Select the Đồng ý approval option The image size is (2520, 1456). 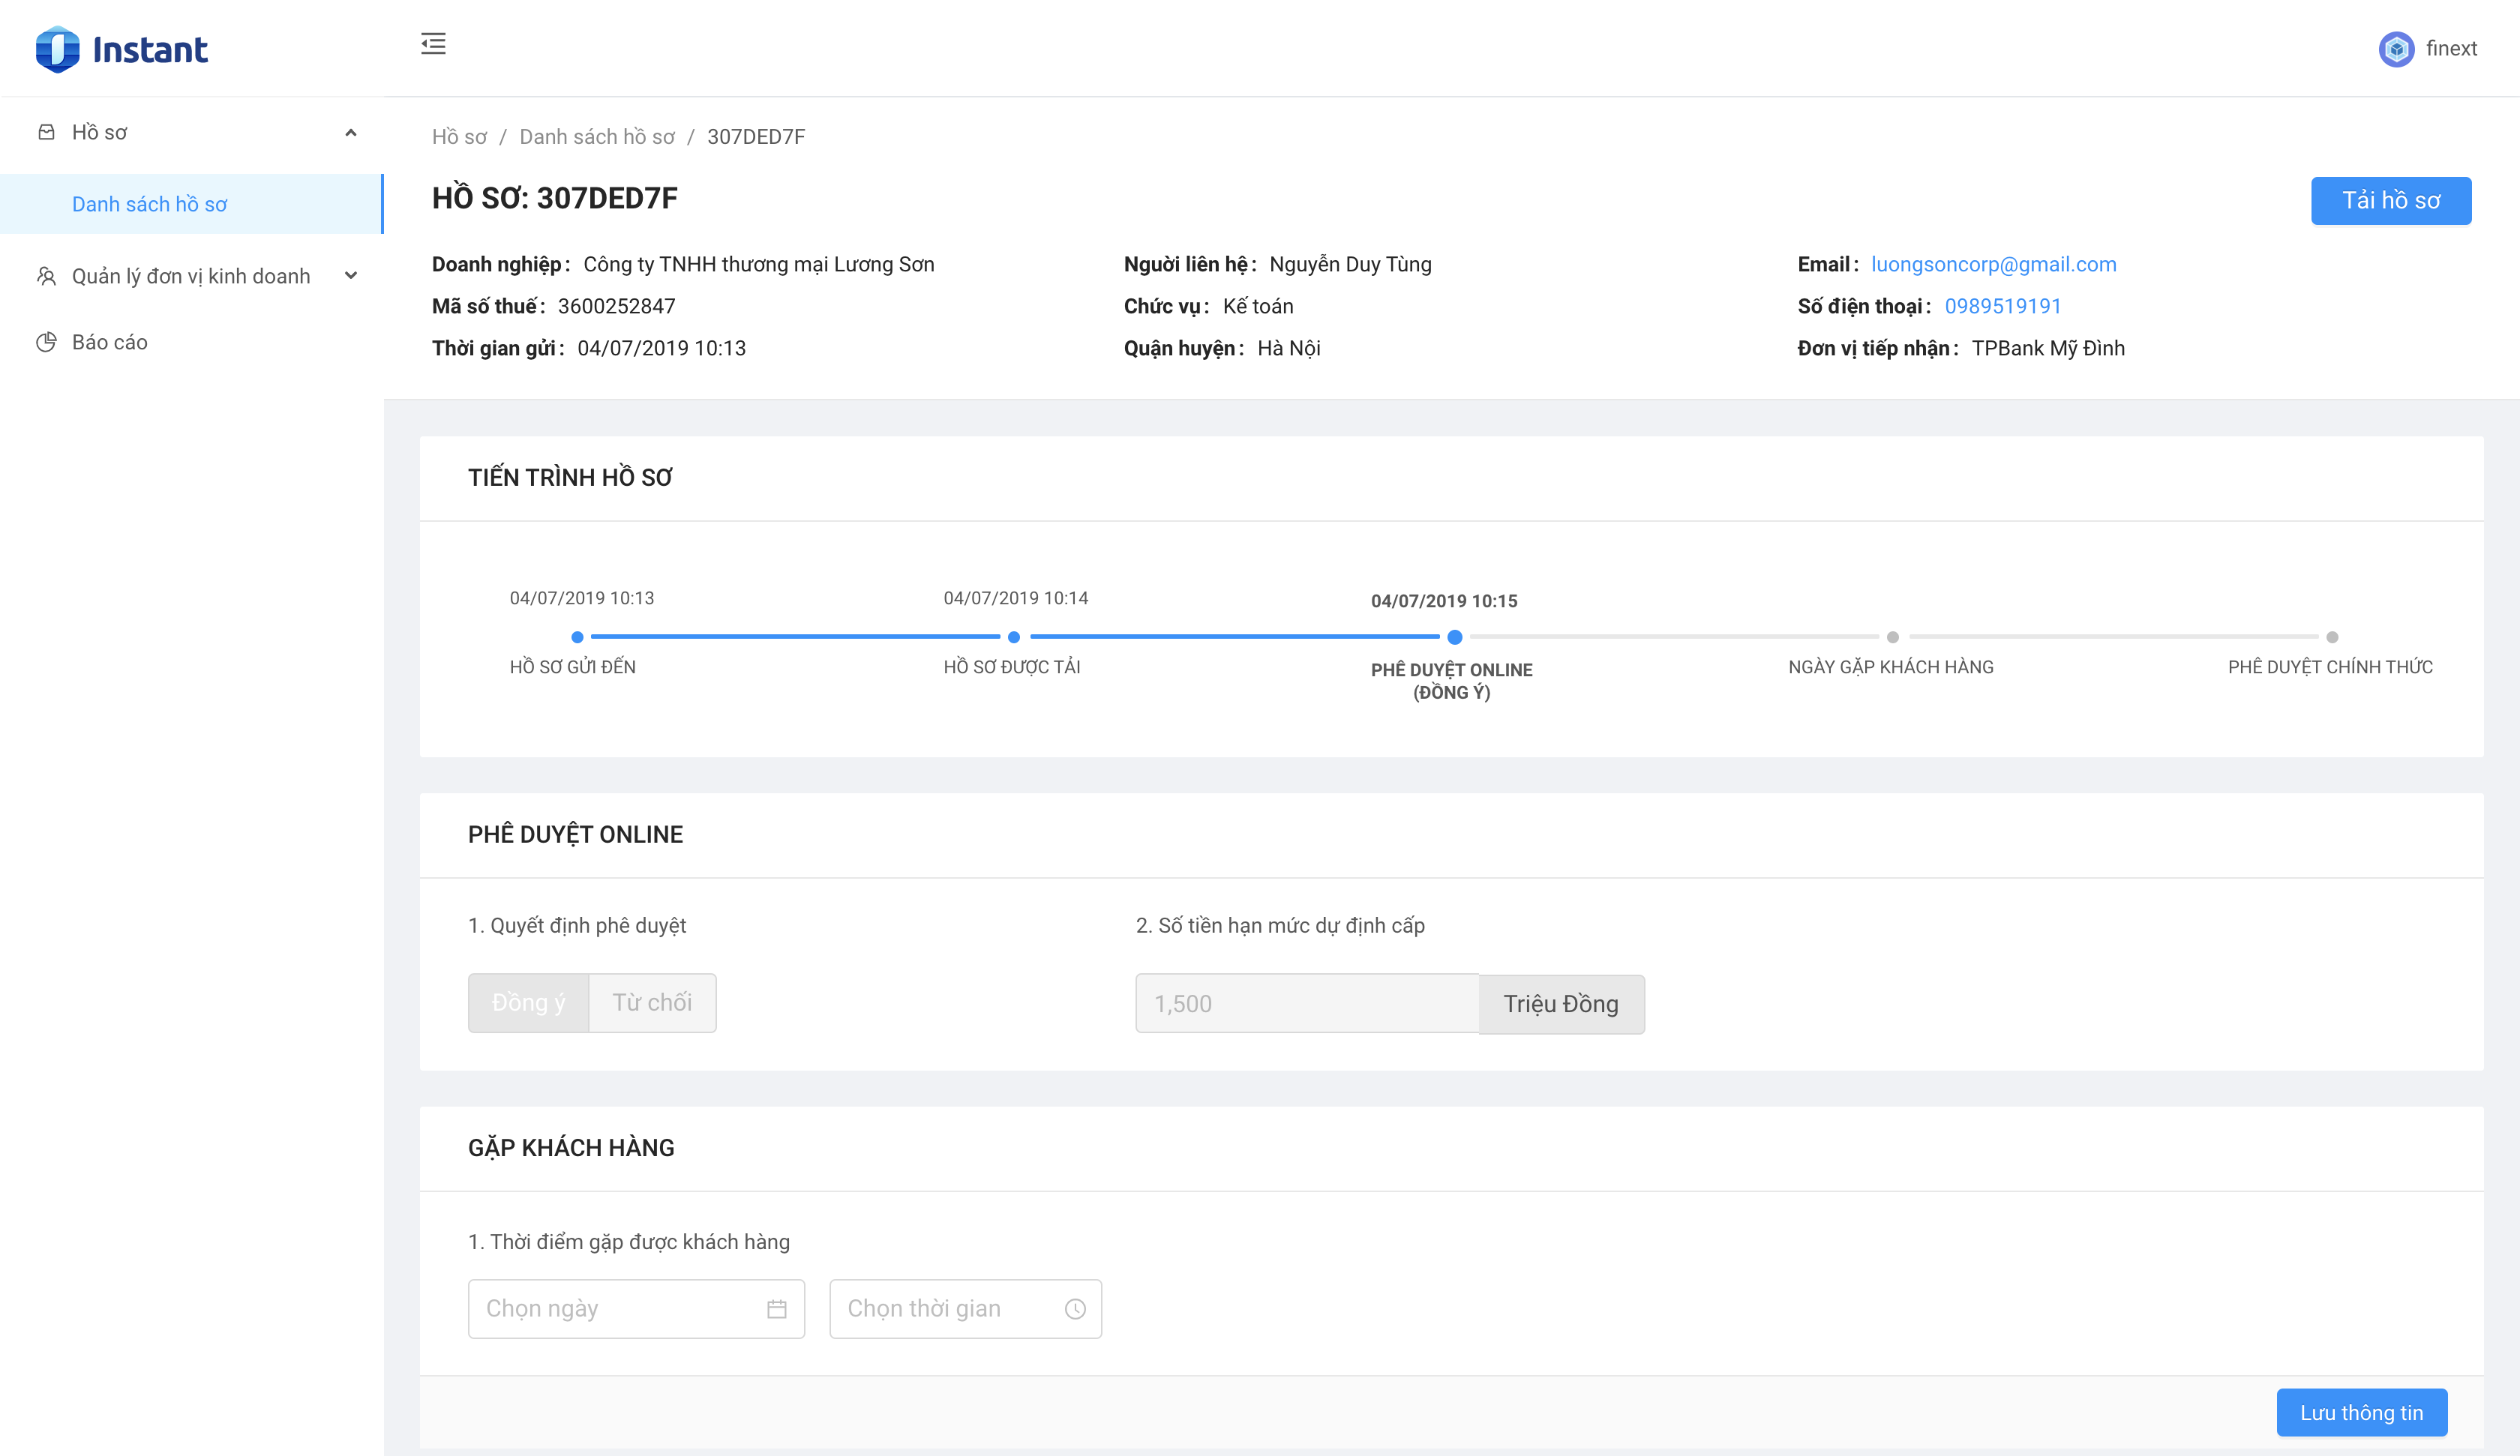point(528,1002)
